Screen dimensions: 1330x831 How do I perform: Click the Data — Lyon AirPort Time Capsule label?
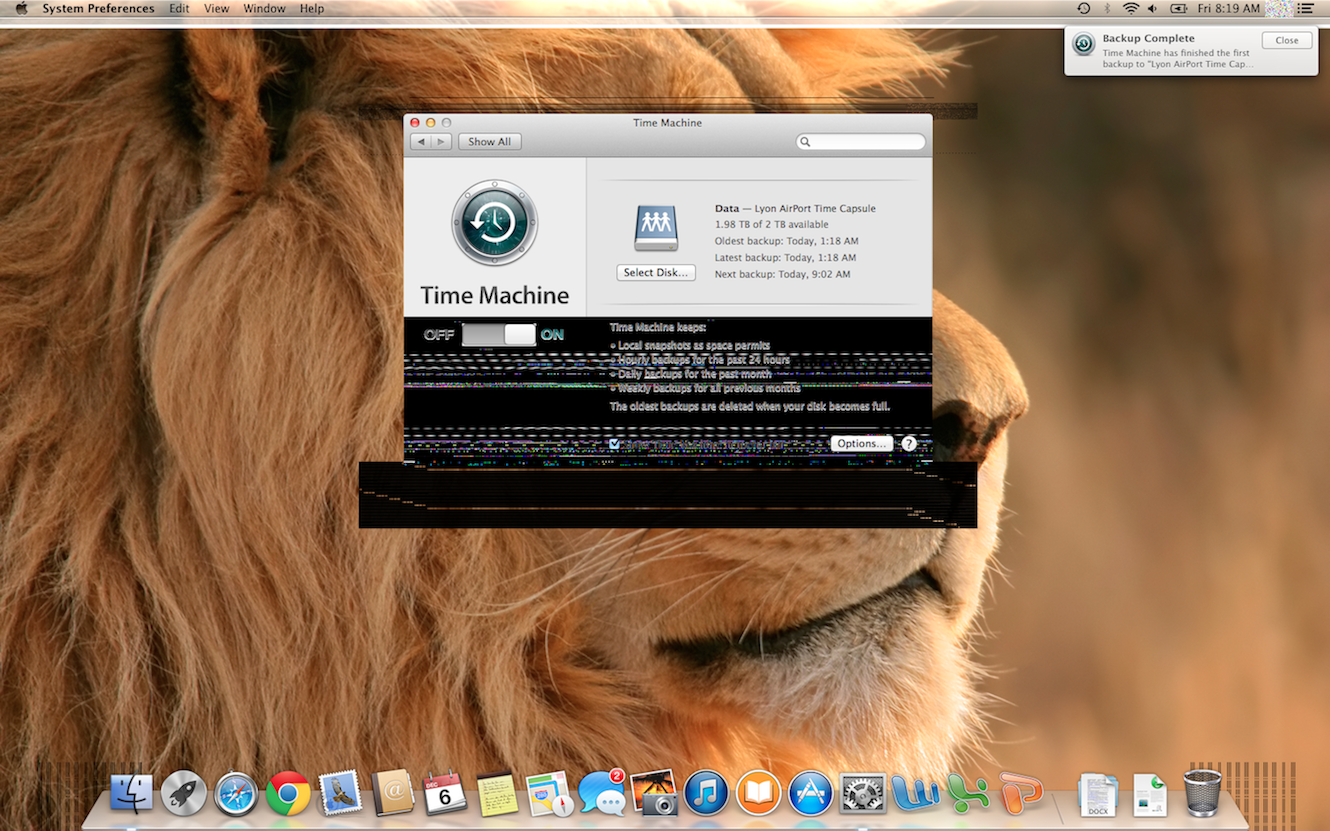[x=795, y=209]
